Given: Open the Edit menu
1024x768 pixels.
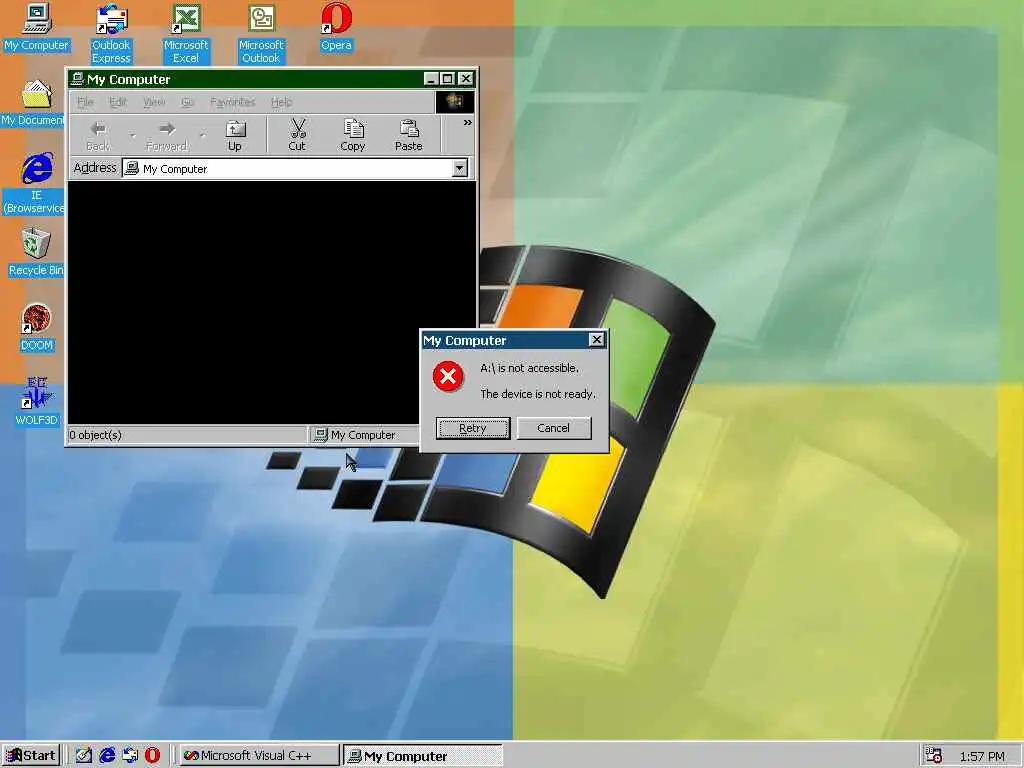Looking at the screenshot, I should pos(118,102).
